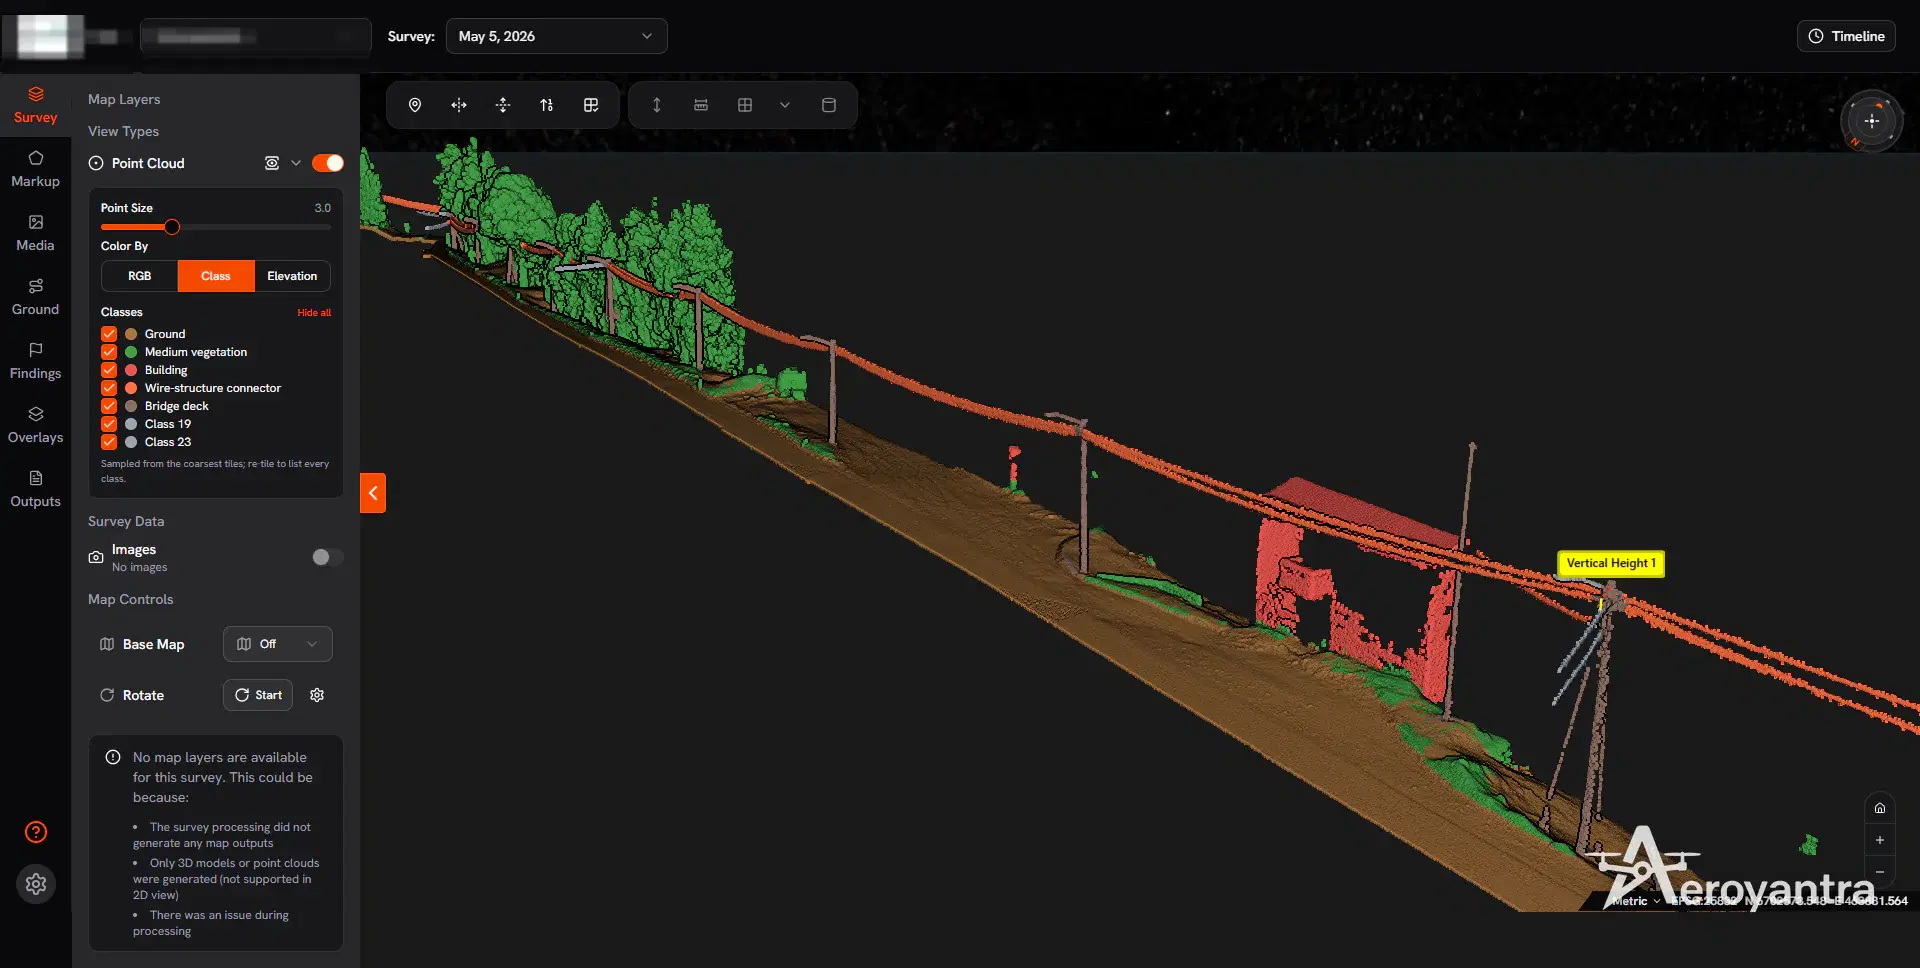Select the Vertical Height 1 measurement label
This screenshot has height=968, width=1920.
point(1611,563)
